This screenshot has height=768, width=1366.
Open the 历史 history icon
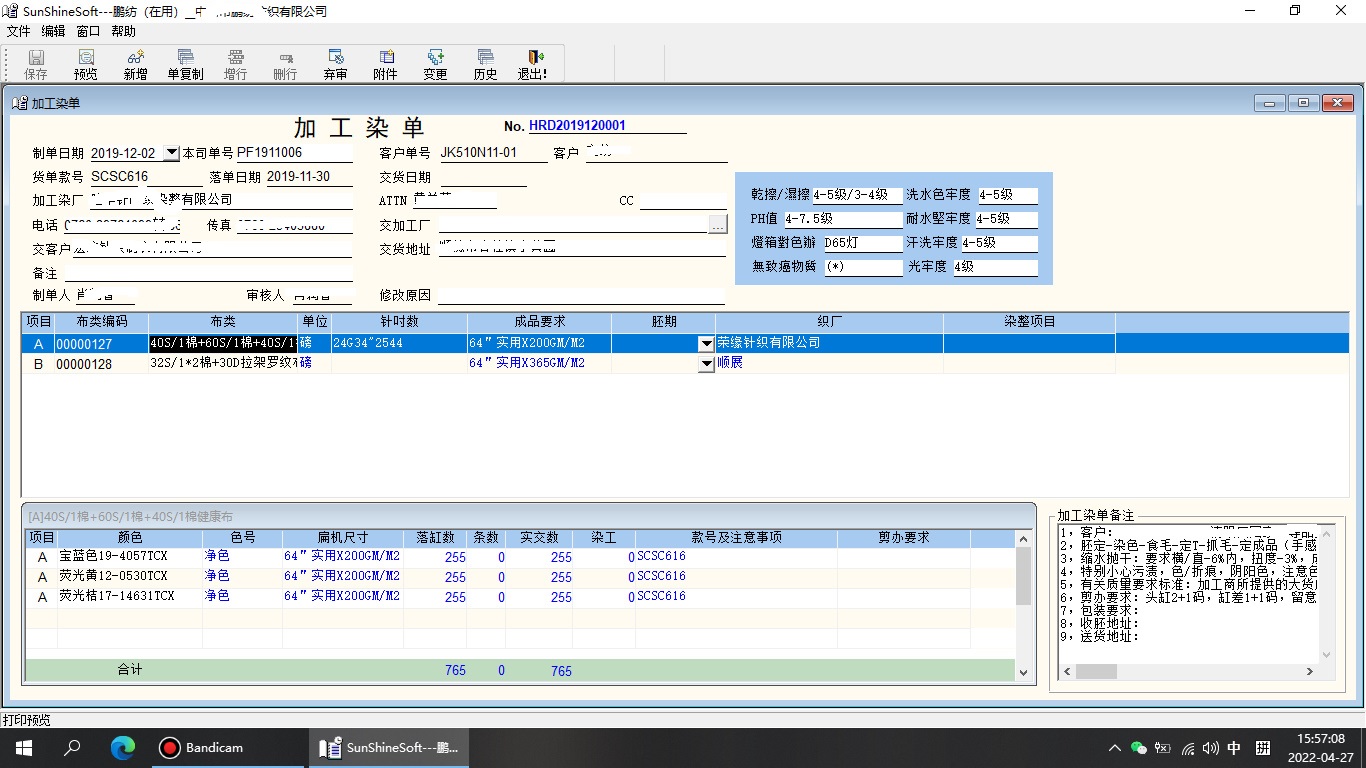pos(485,65)
